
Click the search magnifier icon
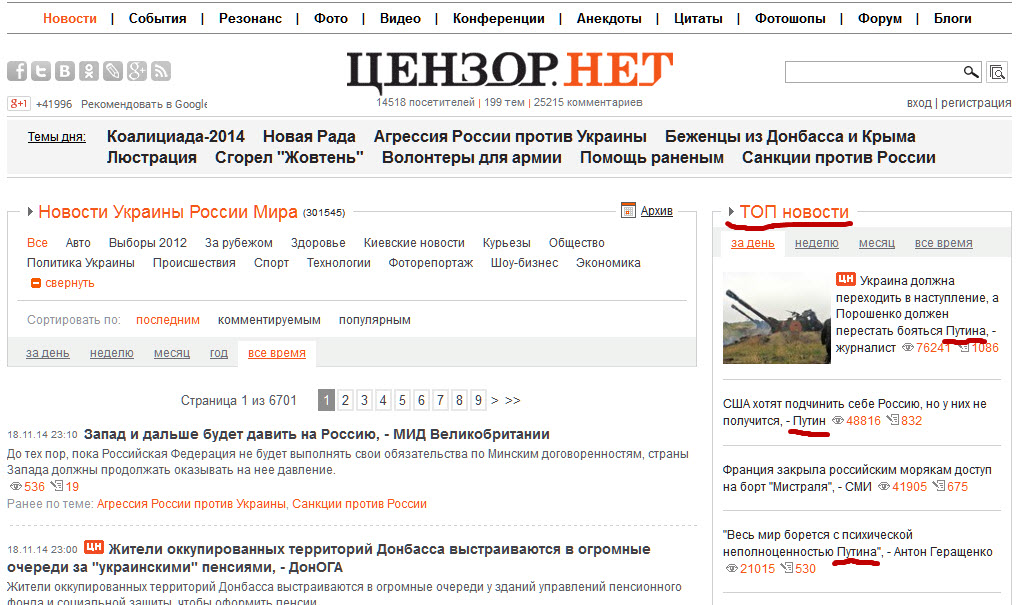(971, 72)
